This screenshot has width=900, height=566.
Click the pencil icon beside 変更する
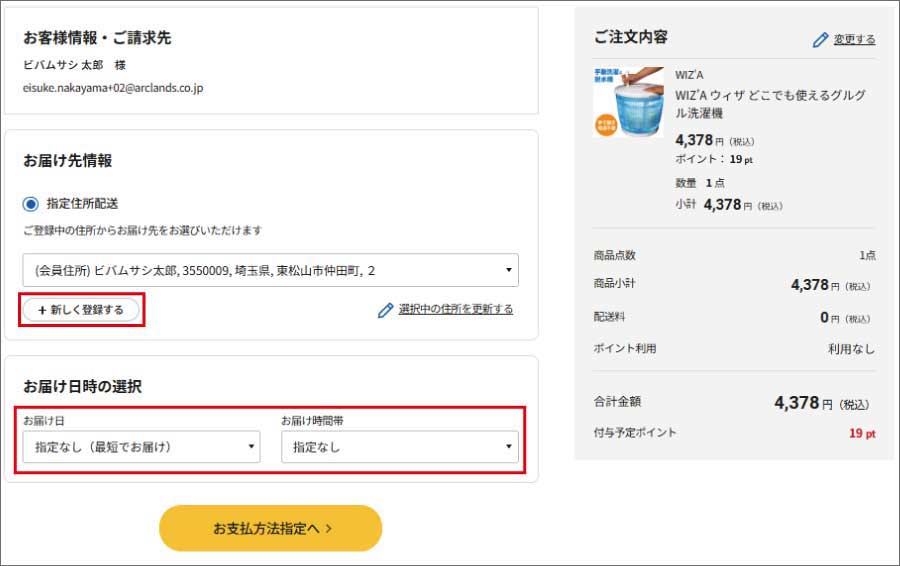click(821, 40)
